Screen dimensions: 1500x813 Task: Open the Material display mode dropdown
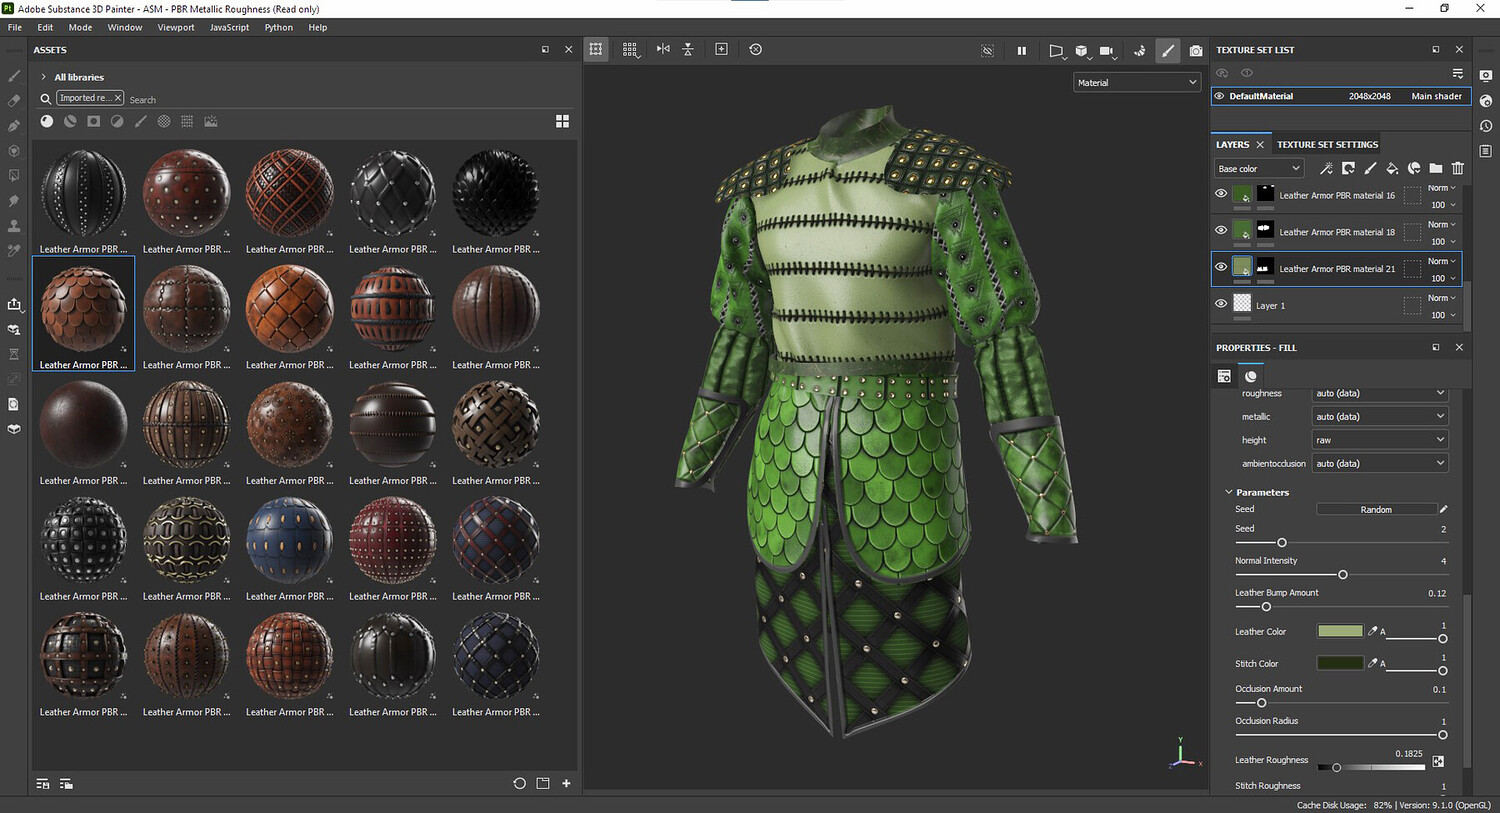(x=1137, y=83)
